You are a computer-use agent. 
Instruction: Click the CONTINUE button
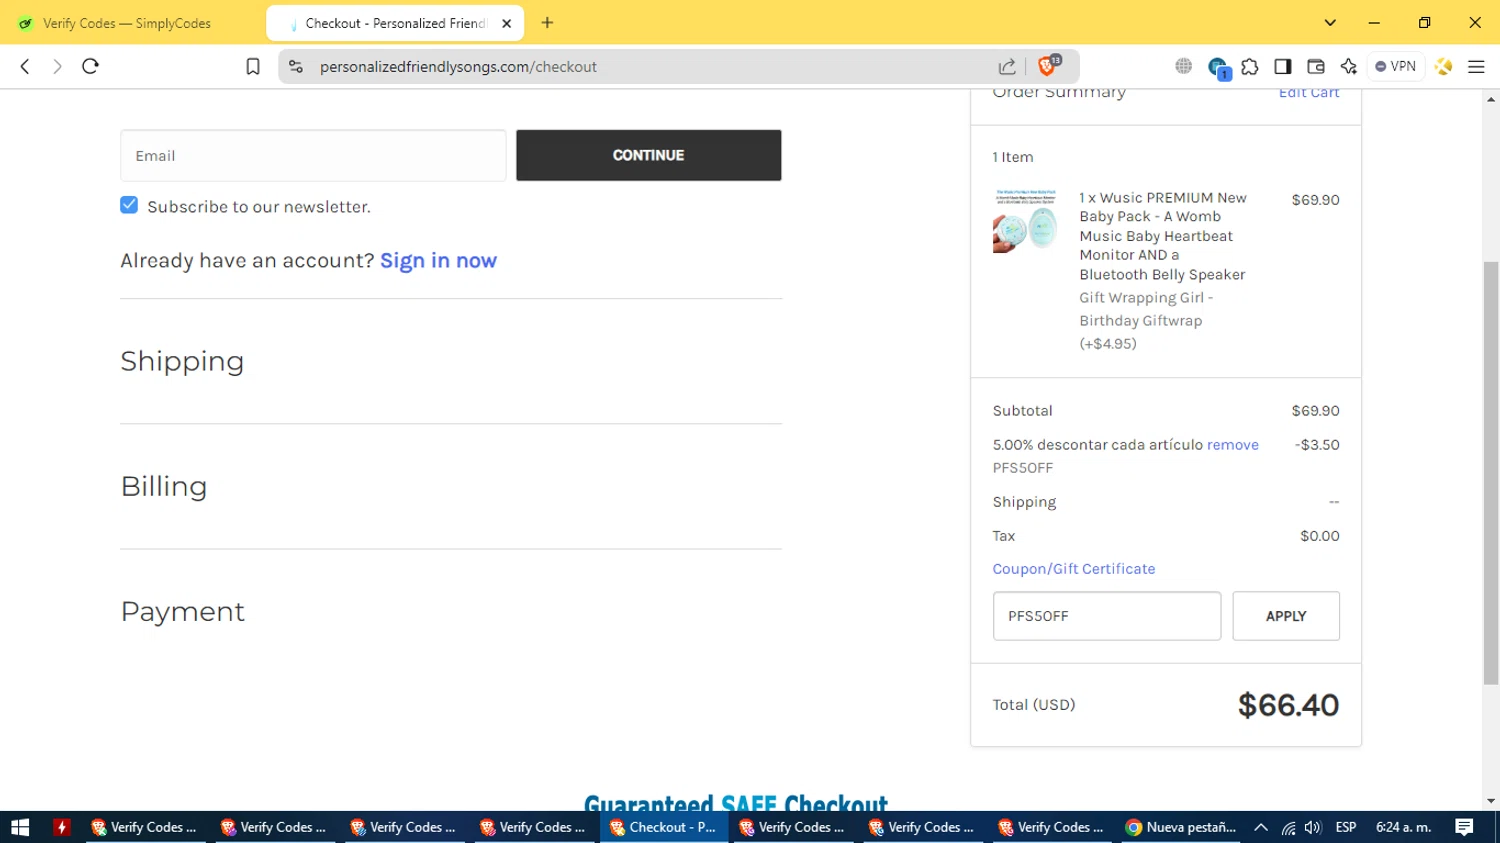[x=648, y=155]
